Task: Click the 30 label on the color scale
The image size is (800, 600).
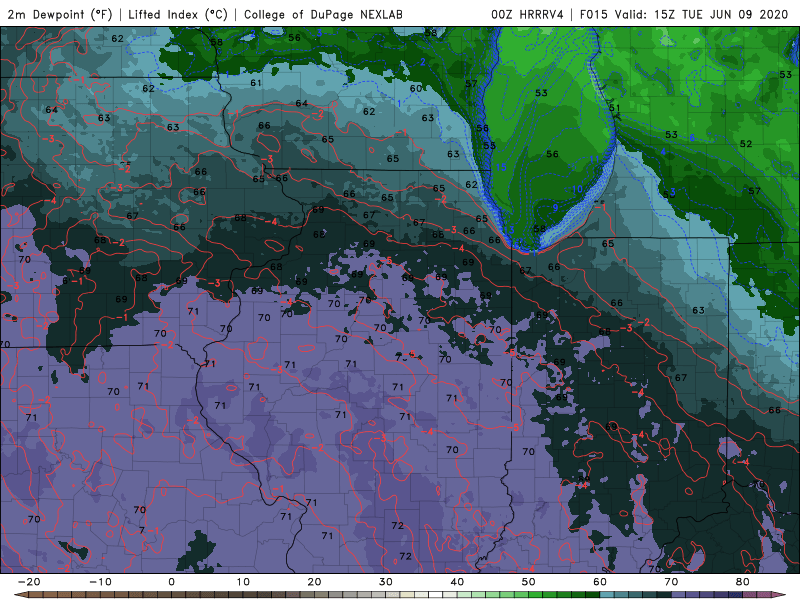Action: pos(386,582)
